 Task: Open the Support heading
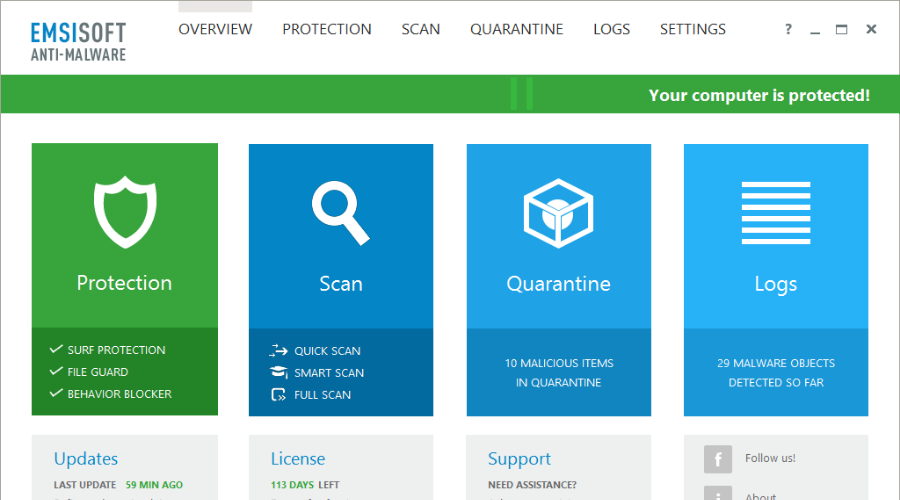click(519, 459)
